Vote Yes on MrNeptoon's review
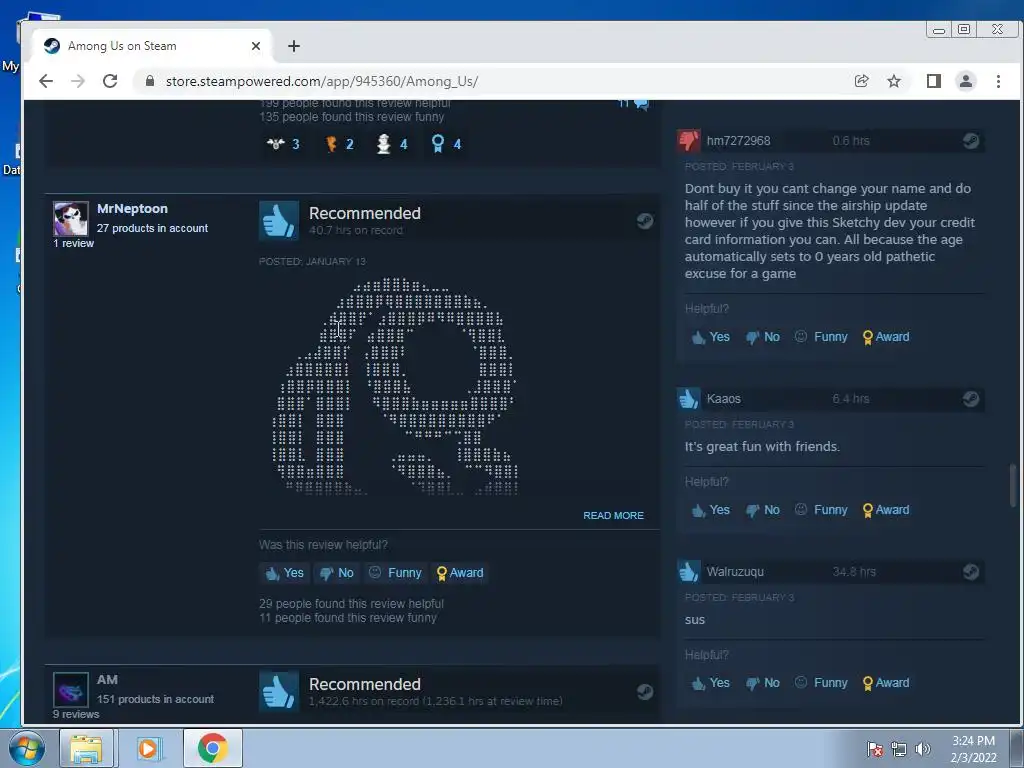 [x=284, y=573]
